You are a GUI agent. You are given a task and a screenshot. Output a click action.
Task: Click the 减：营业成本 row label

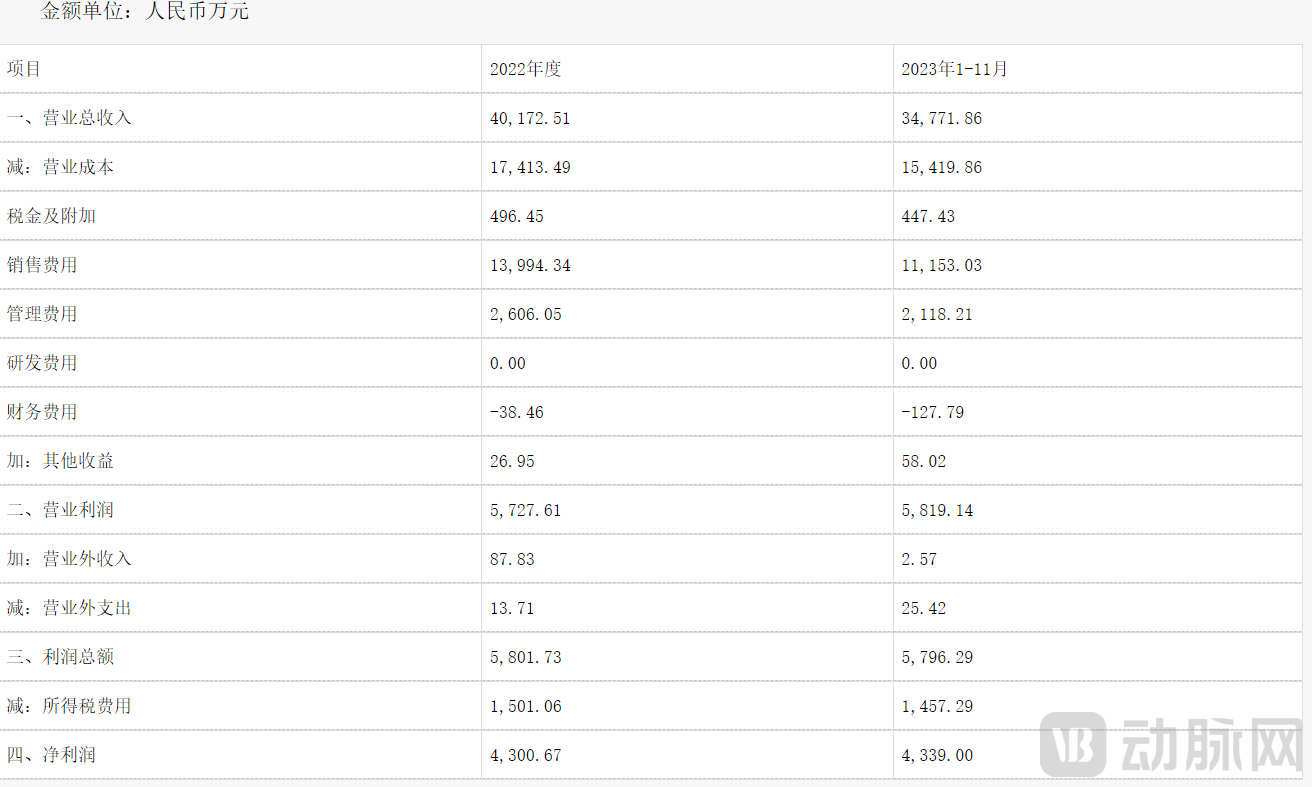tap(60, 167)
